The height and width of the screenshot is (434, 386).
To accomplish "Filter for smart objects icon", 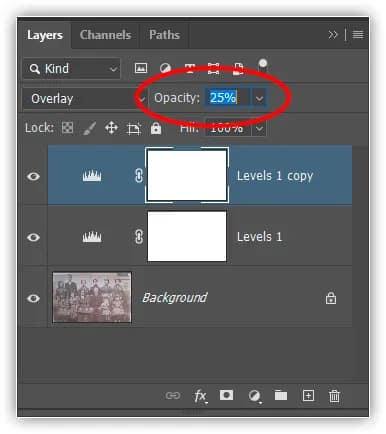I will click(238, 69).
